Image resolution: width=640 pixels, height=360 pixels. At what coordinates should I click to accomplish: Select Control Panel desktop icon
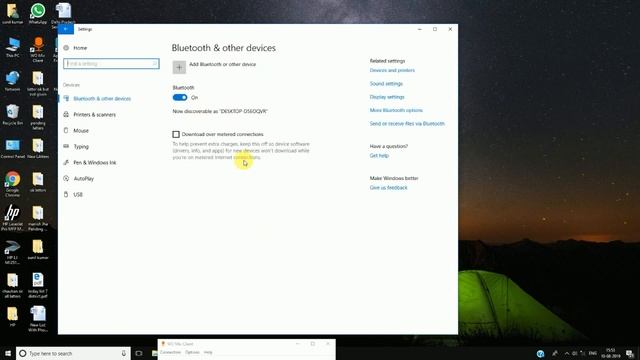click(13, 149)
